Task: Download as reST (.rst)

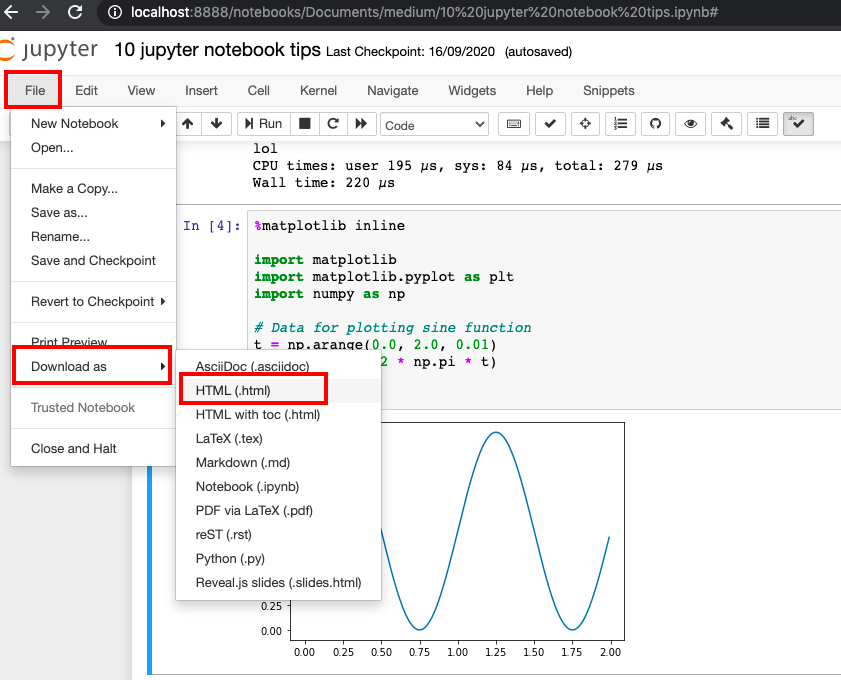Action: [278, 535]
